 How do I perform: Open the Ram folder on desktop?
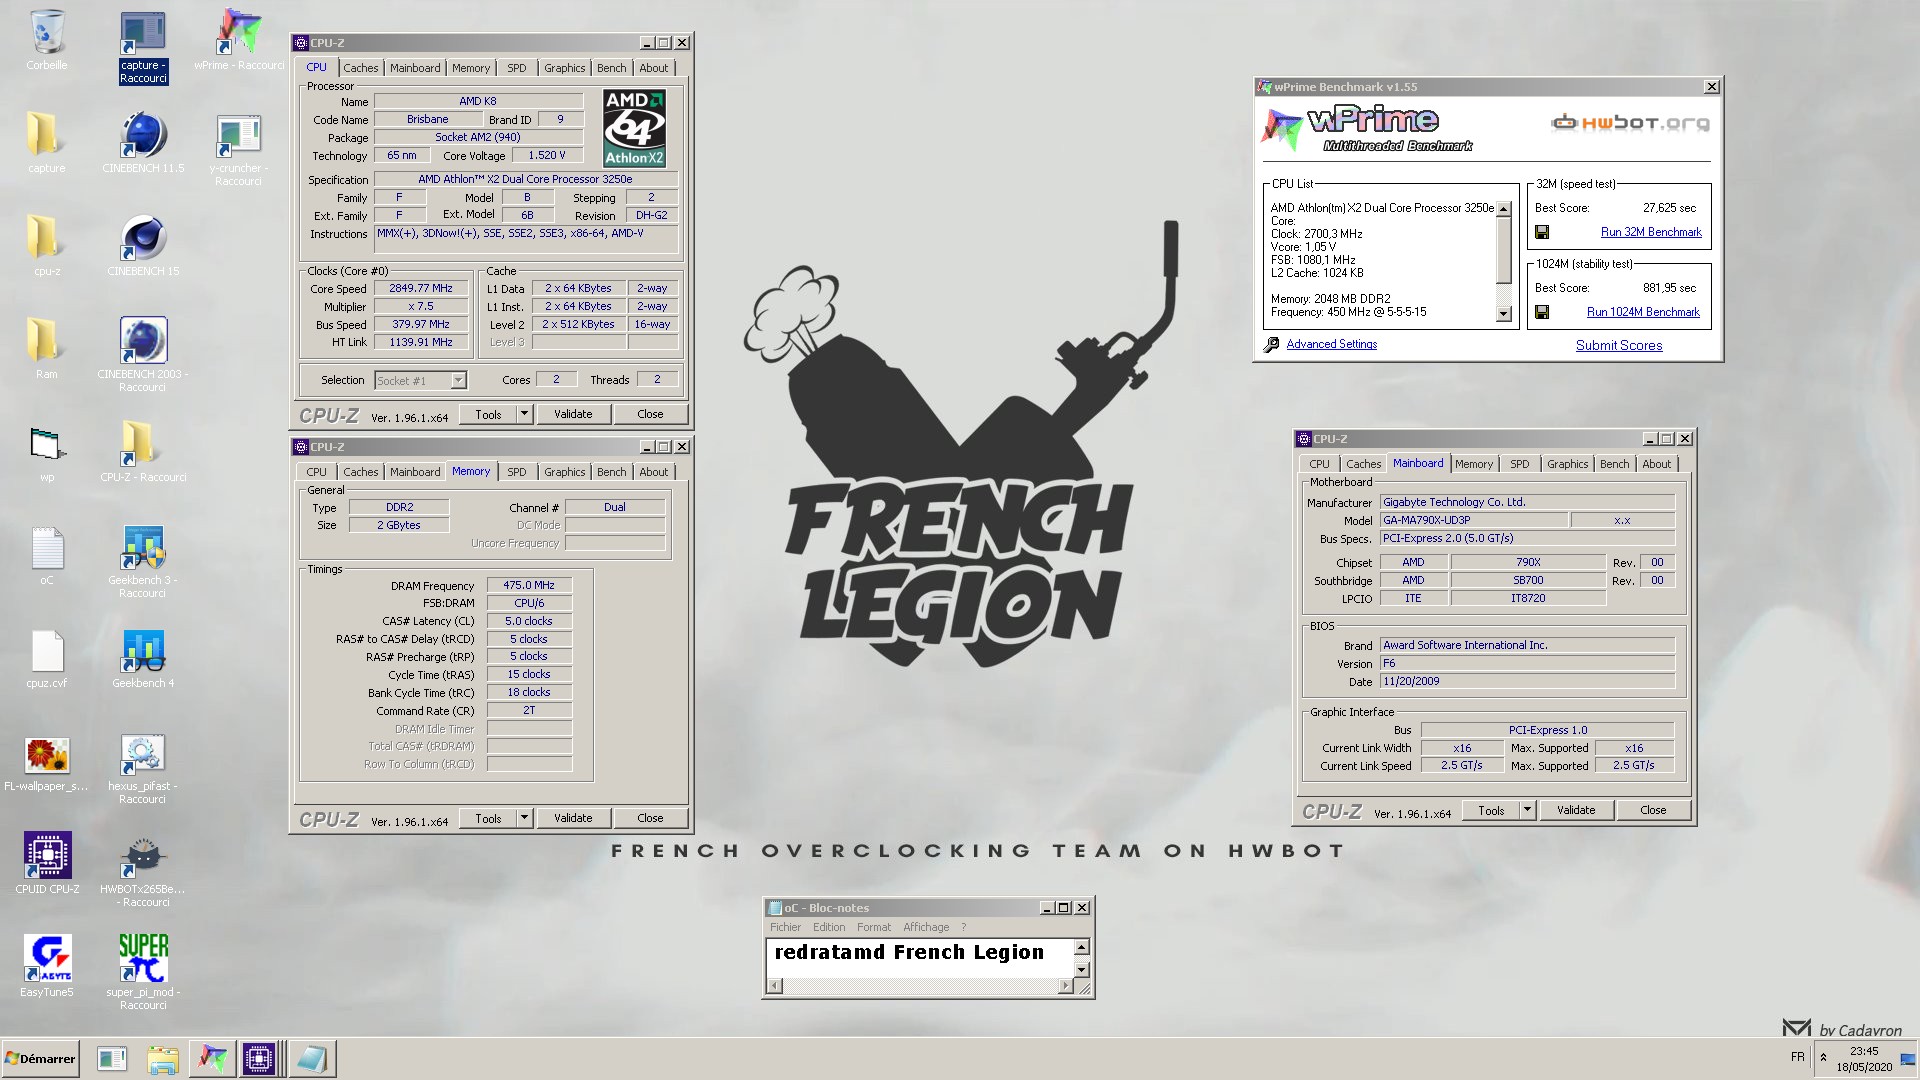point(46,349)
